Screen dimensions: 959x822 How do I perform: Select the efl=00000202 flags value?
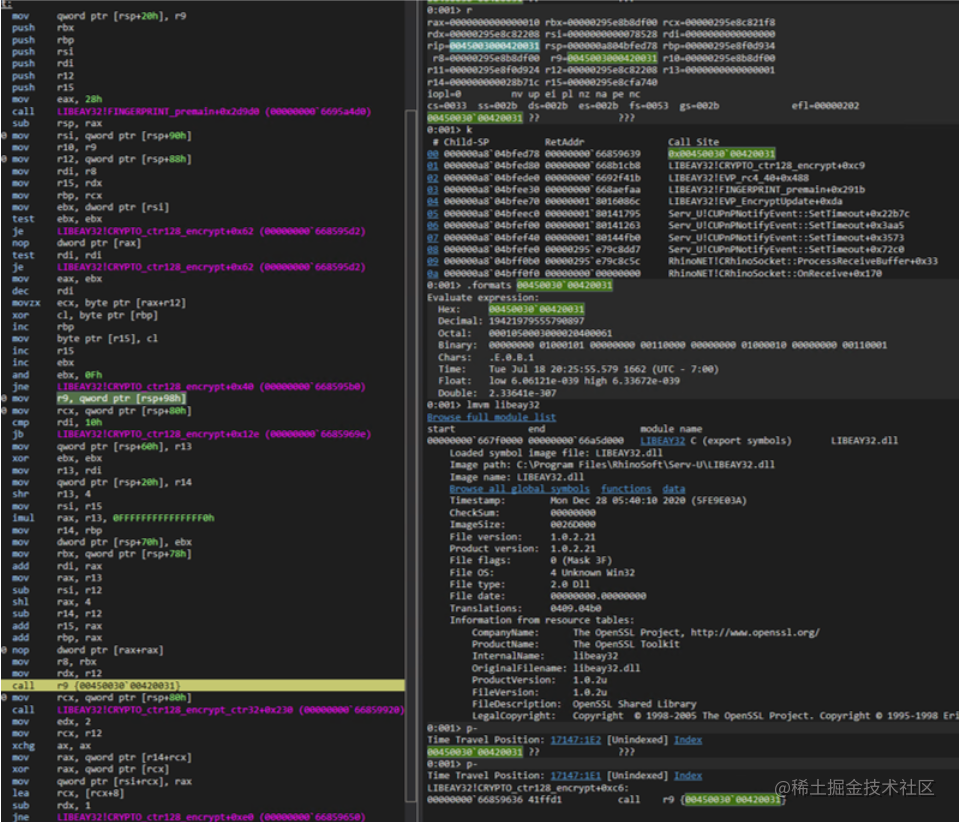click(x=825, y=106)
